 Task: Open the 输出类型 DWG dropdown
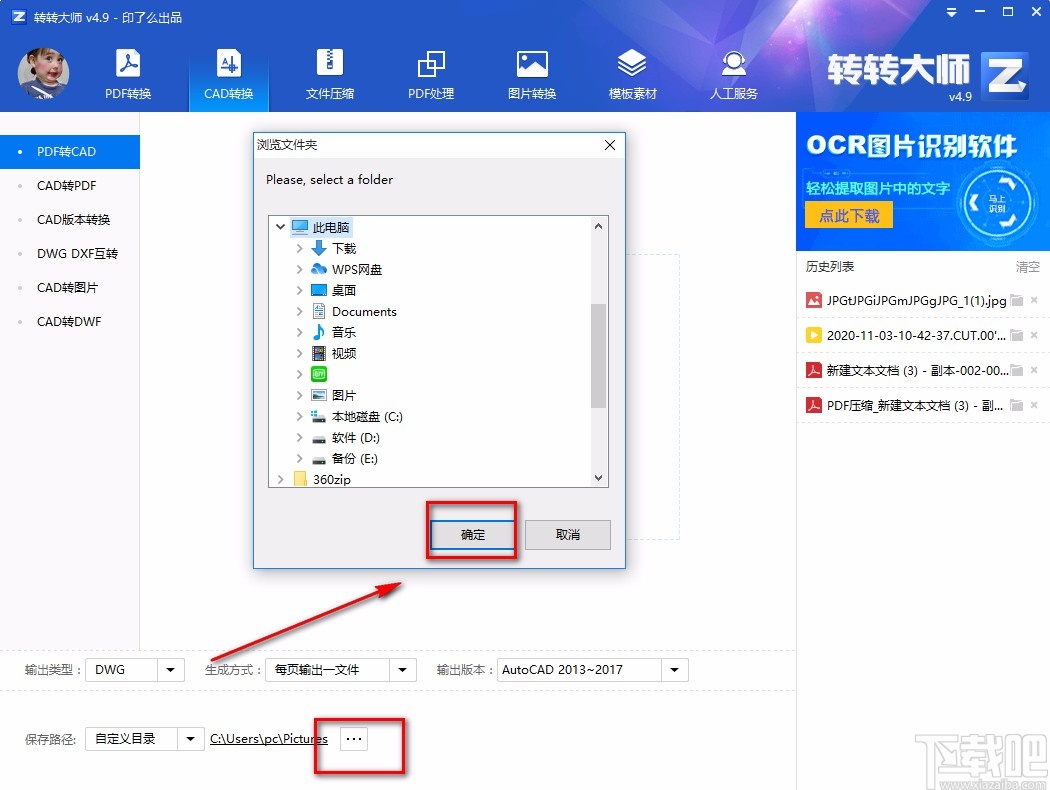click(169, 669)
